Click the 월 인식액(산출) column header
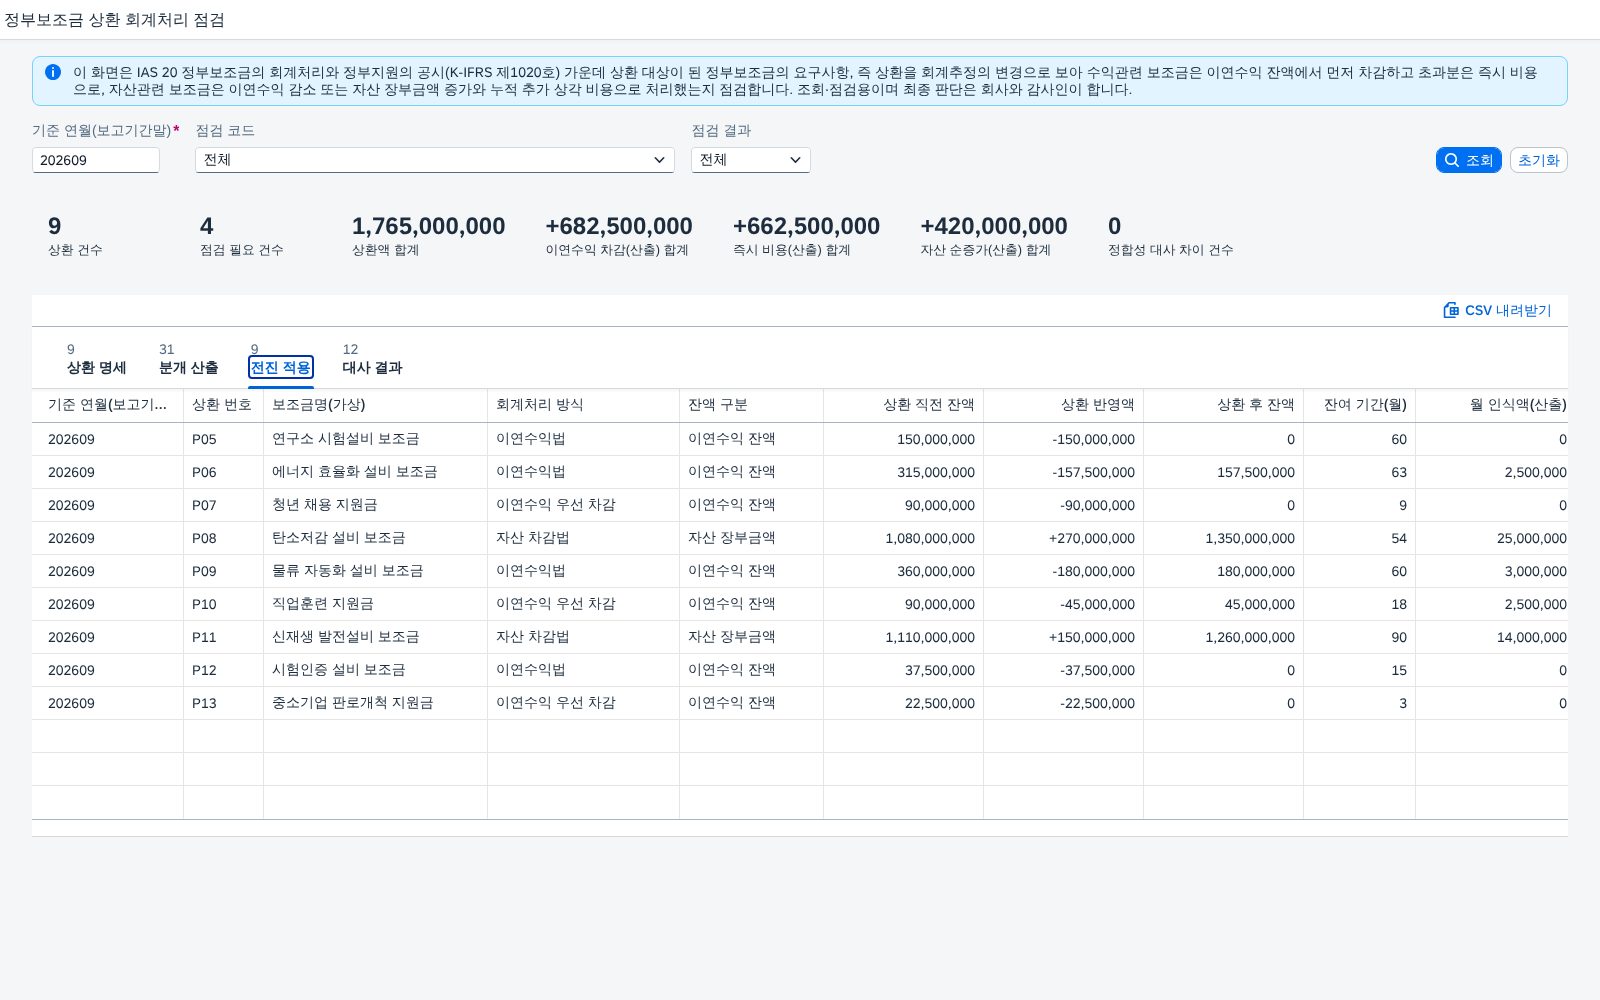Image resolution: width=1600 pixels, height=1000 pixels. coord(1491,405)
